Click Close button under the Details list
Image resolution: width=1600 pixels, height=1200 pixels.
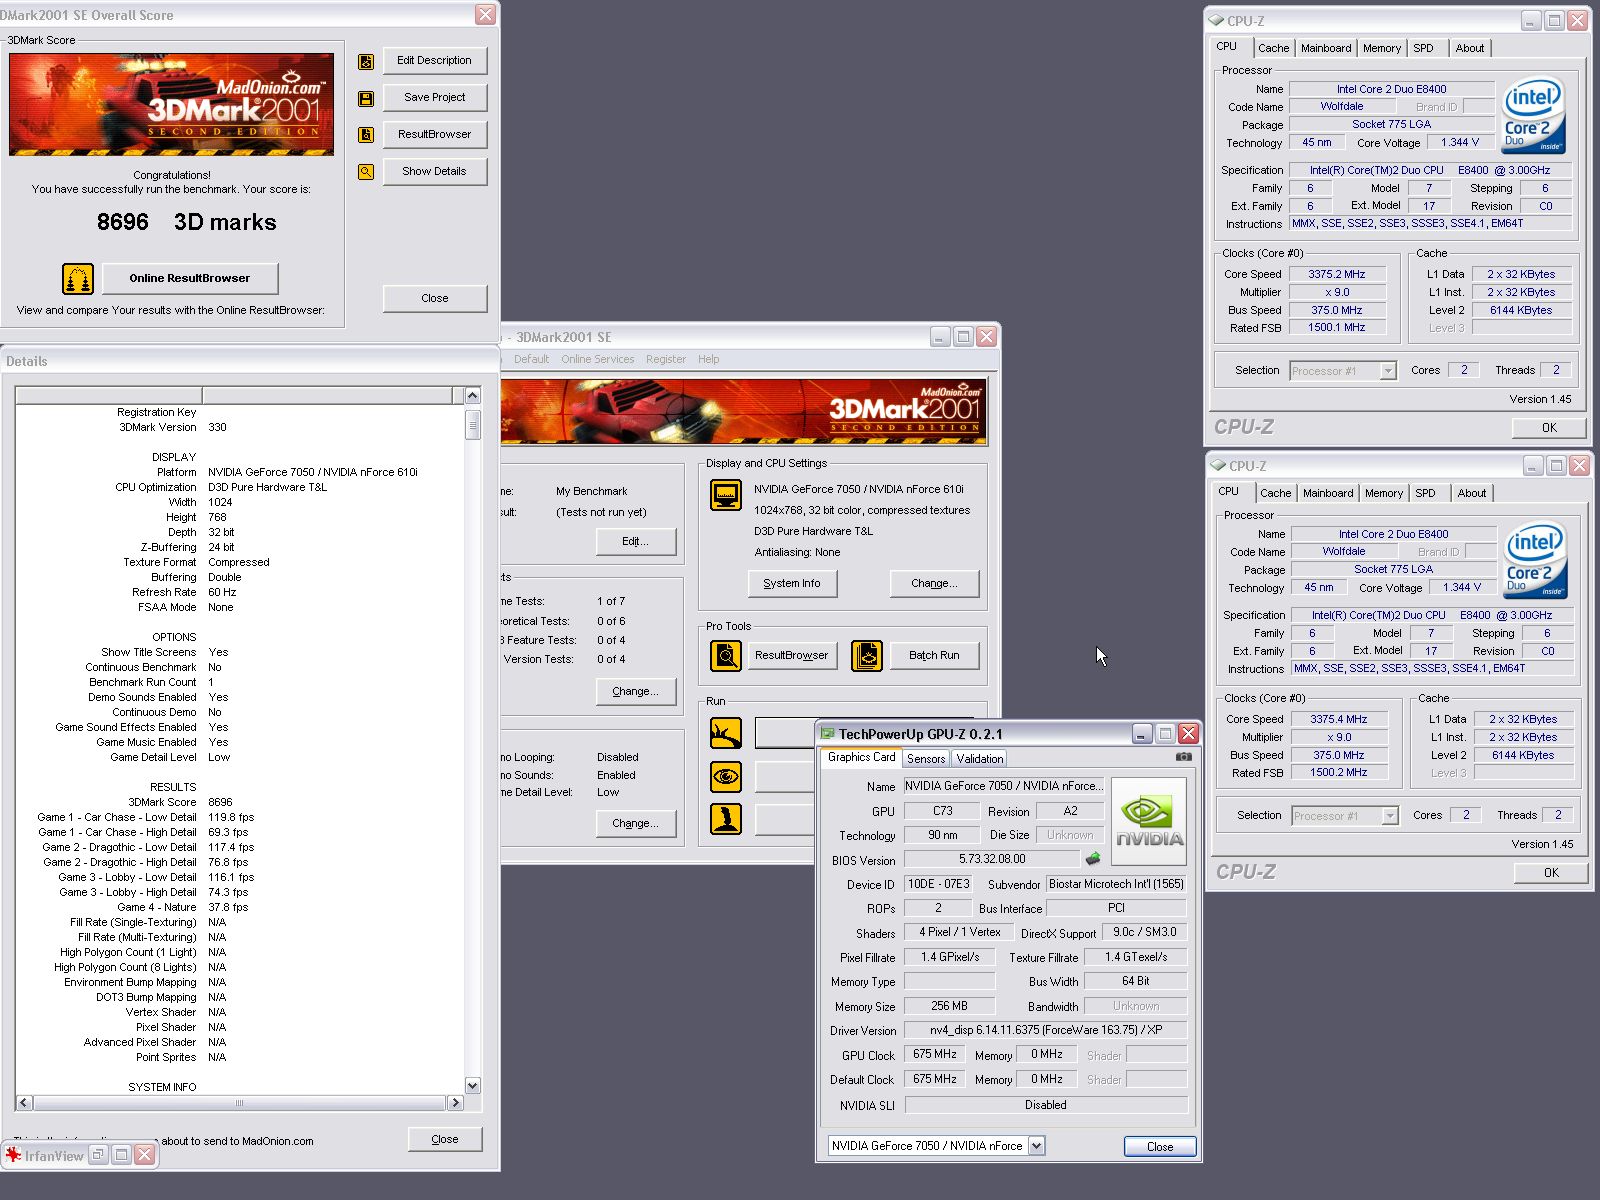coord(445,1140)
